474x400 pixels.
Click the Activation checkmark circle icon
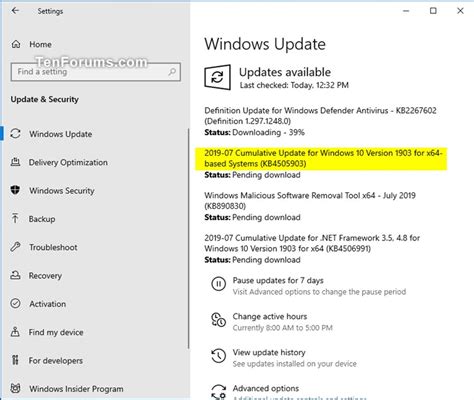[15, 304]
